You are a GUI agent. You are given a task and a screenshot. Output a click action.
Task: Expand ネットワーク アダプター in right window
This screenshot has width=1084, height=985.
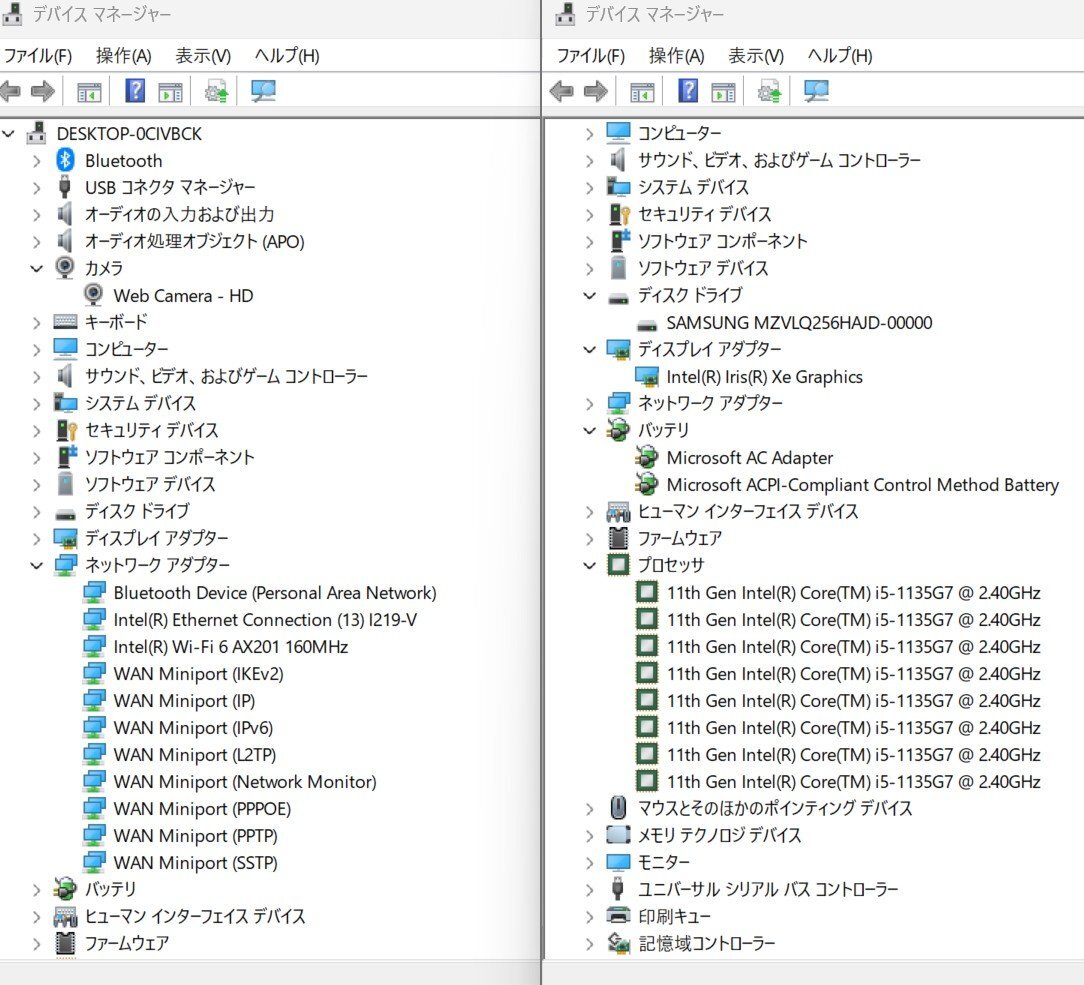[590, 404]
